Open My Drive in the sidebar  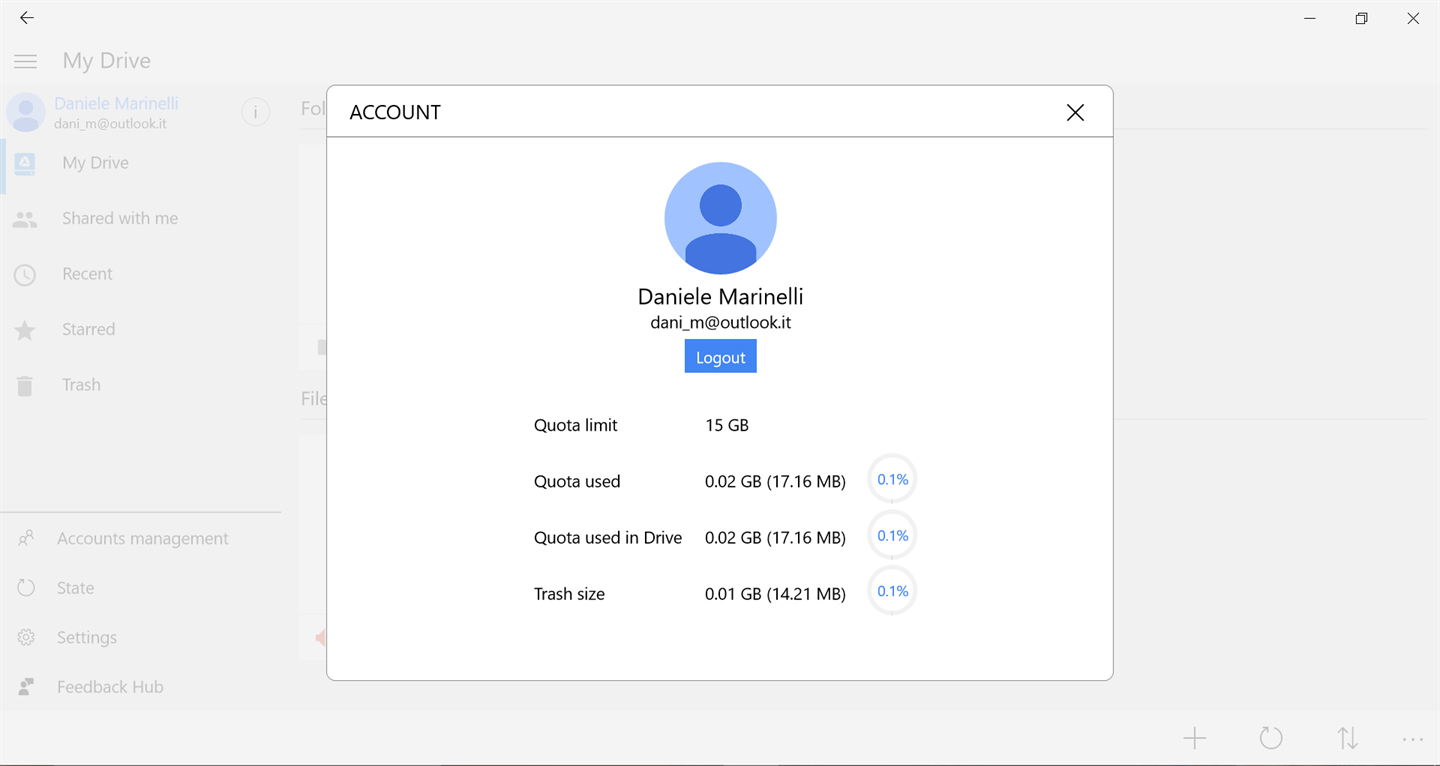coord(140,163)
